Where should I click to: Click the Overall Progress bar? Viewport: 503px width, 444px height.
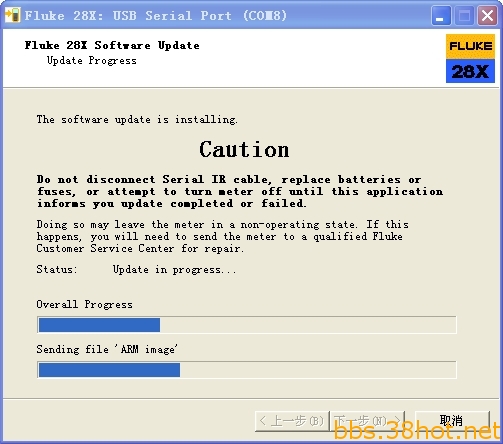(x=247, y=325)
